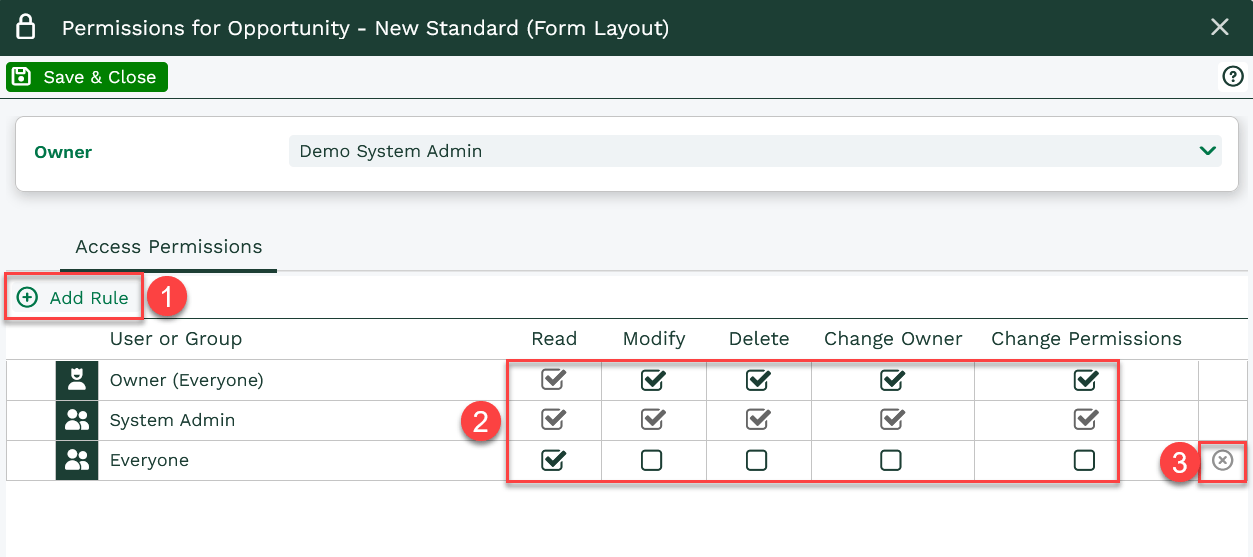The image size is (1253, 557).
Task: Enable Delete for Everyone
Action: (x=757, y=460)
